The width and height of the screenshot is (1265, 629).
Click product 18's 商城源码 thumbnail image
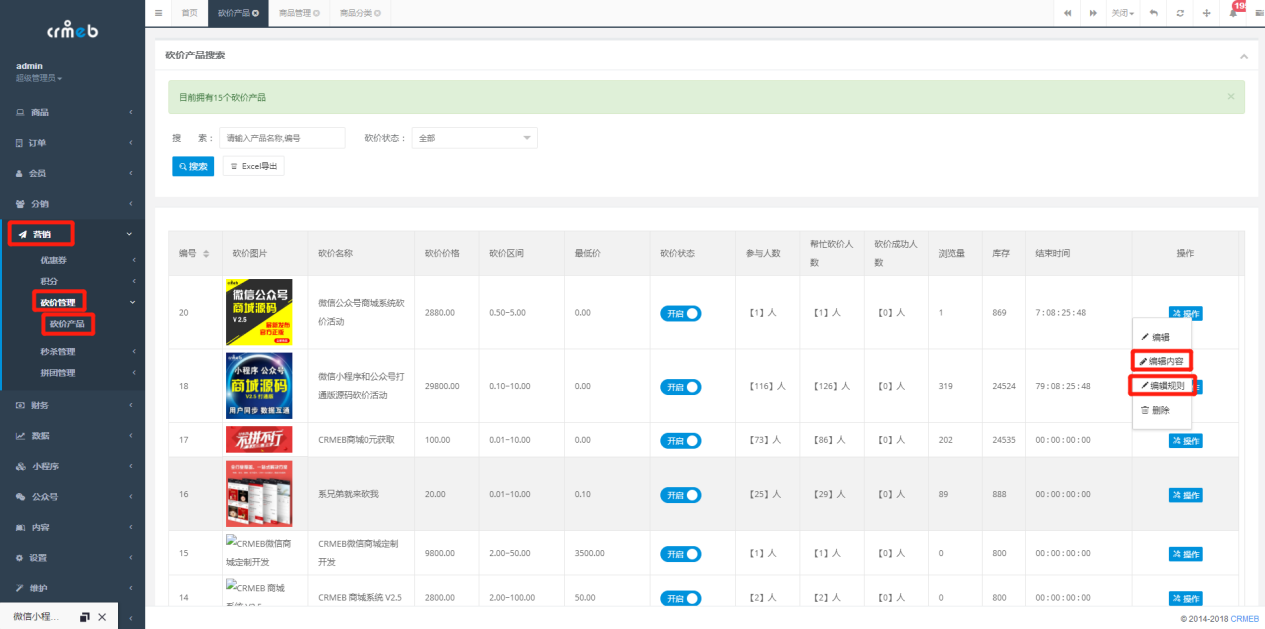pyautogui.click(x=259, y=386)
